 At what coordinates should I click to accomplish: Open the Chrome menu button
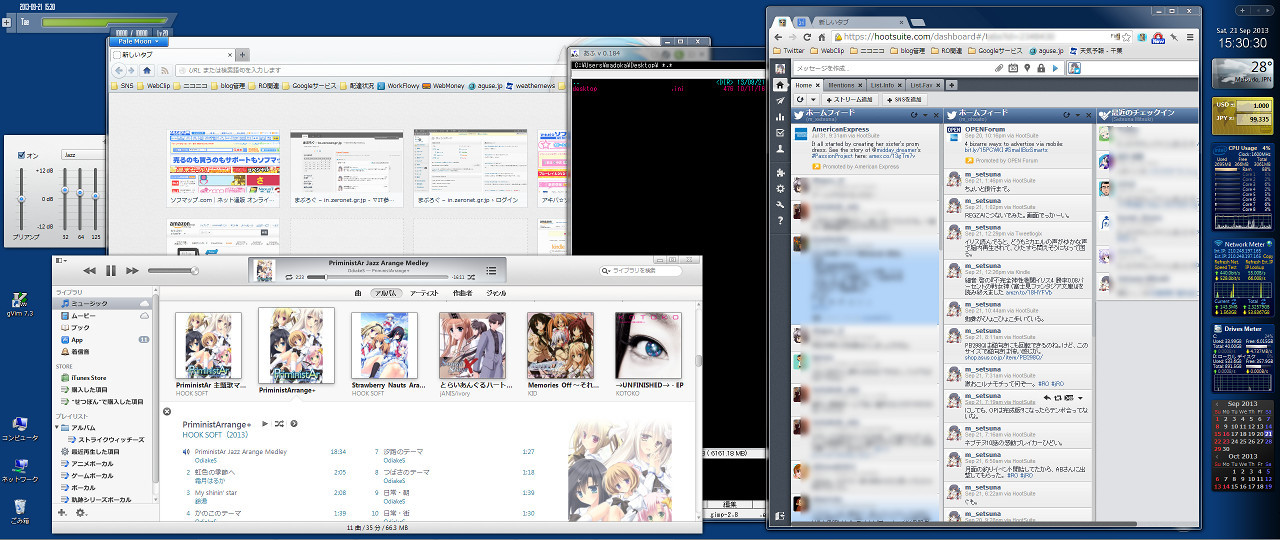pyautogui.click(x=1189, y=36)
